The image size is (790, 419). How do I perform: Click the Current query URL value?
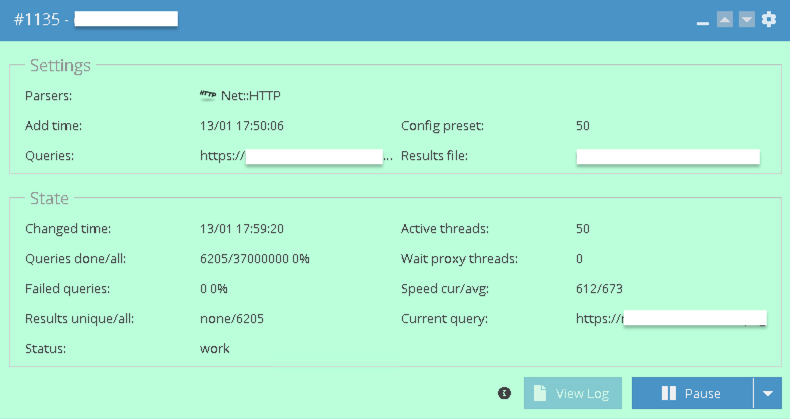pos(671,318)
